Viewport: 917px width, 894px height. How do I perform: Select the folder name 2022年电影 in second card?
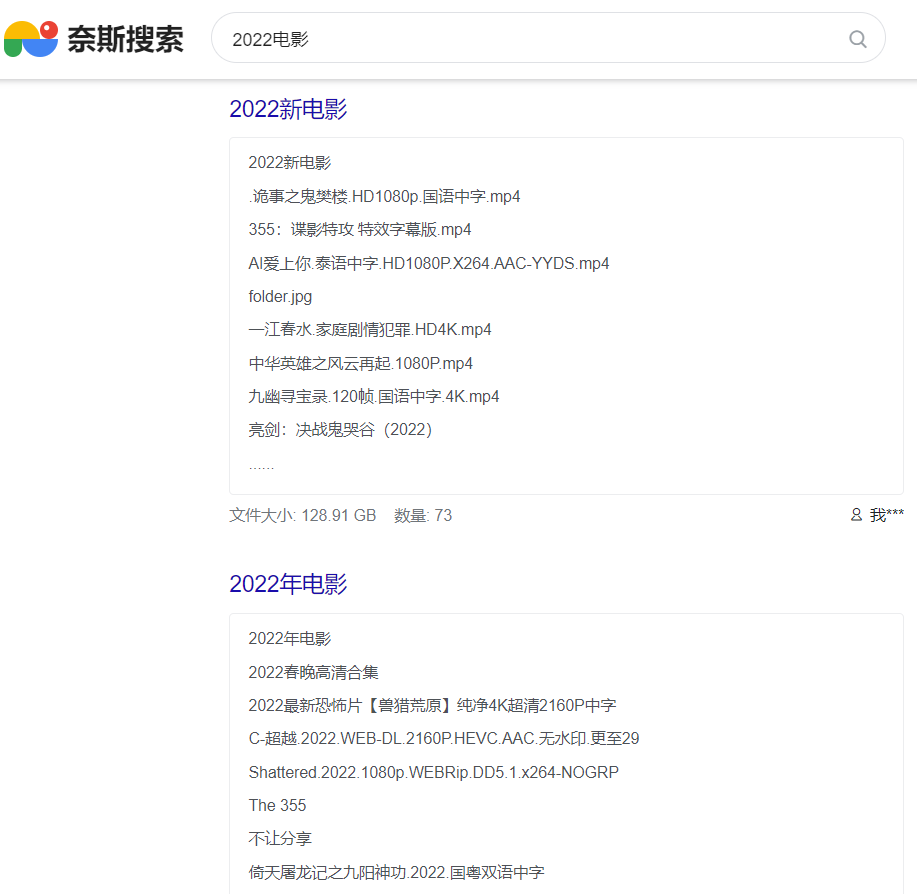(x=289, y=638)
